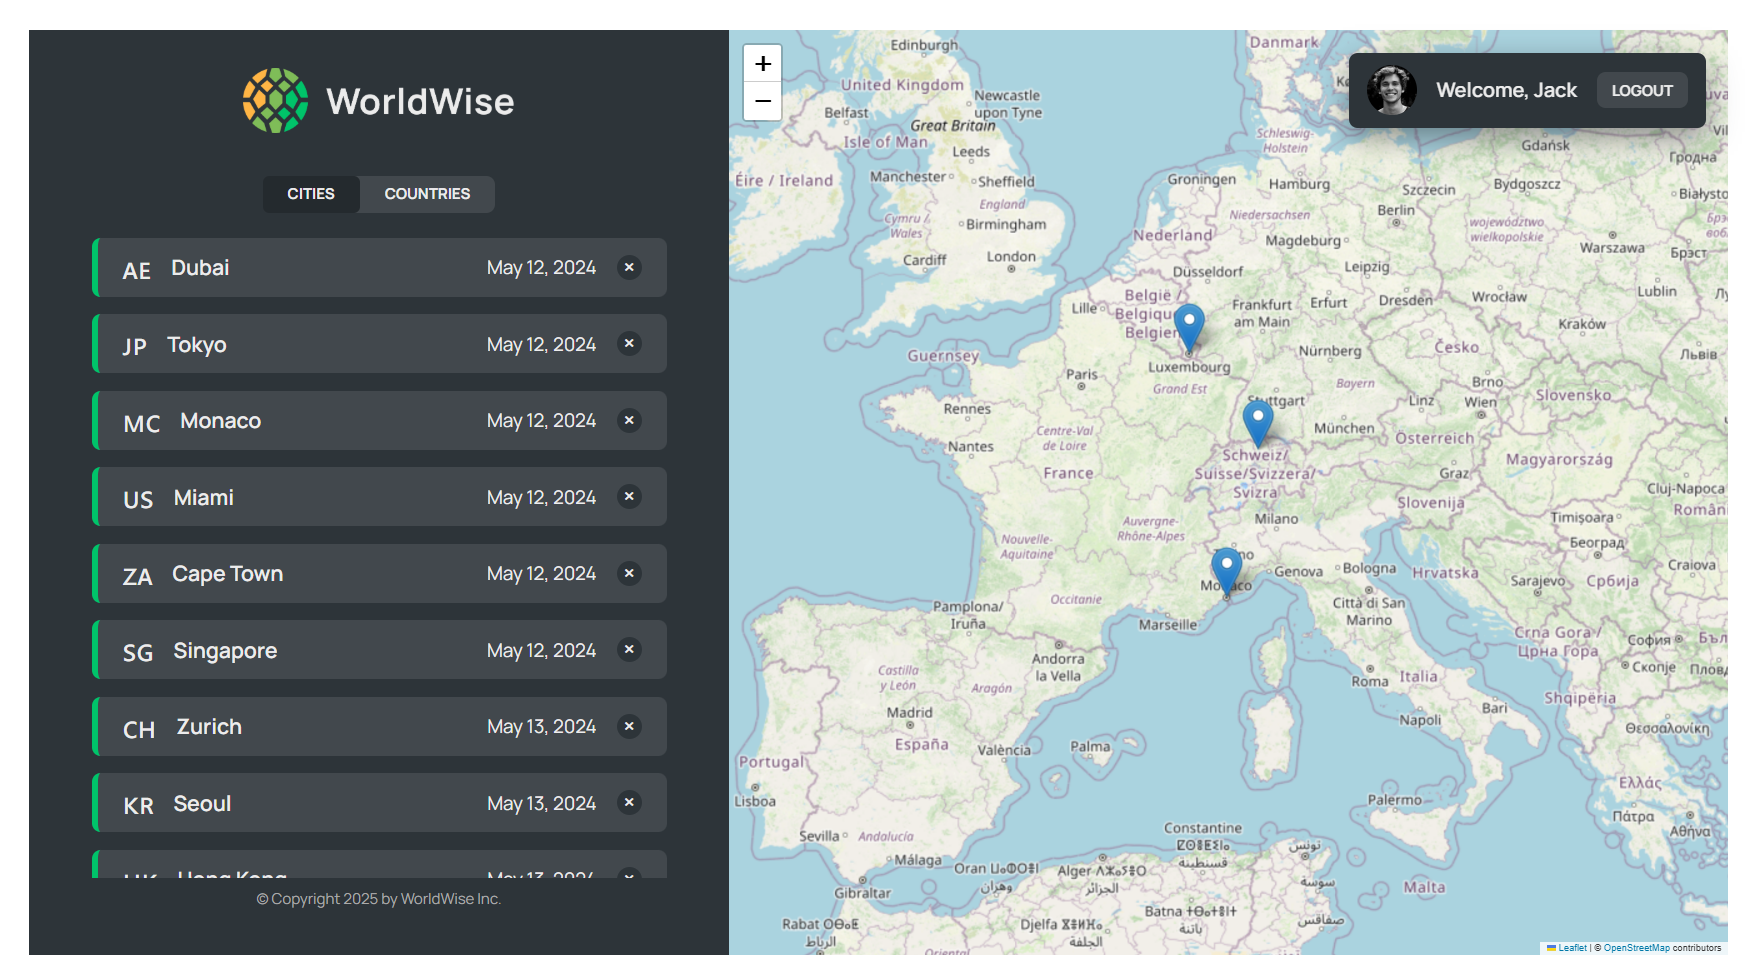Select the Cities tab
The image size is (1754, 970).
311,194
